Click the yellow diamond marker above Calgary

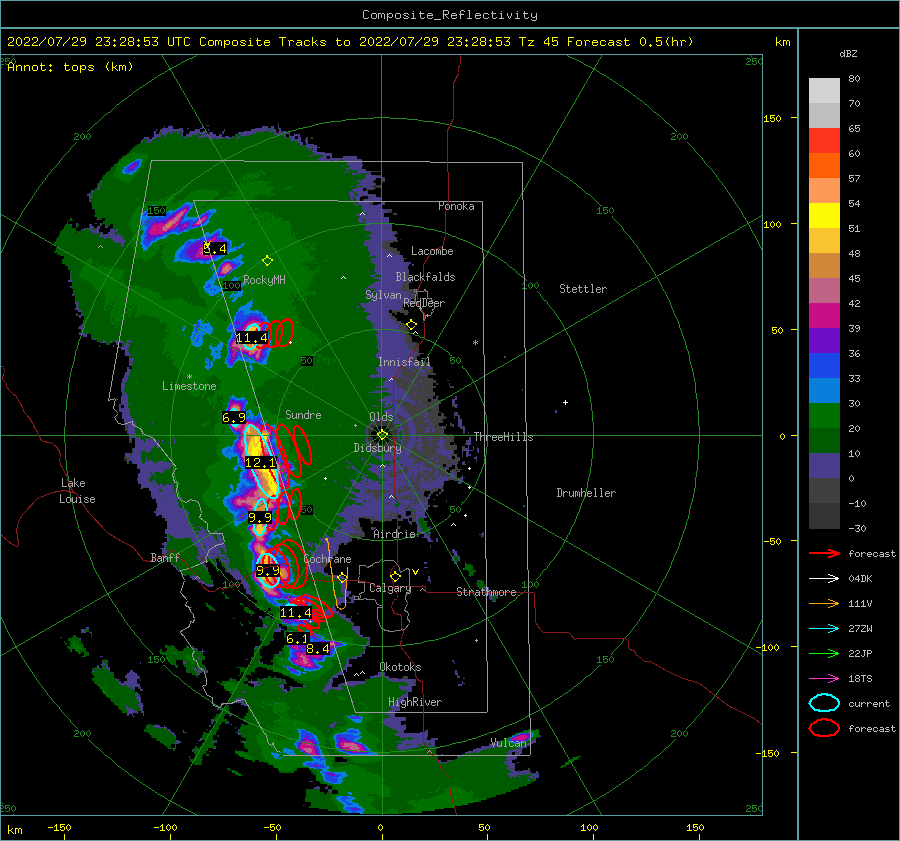click(395, 576)
